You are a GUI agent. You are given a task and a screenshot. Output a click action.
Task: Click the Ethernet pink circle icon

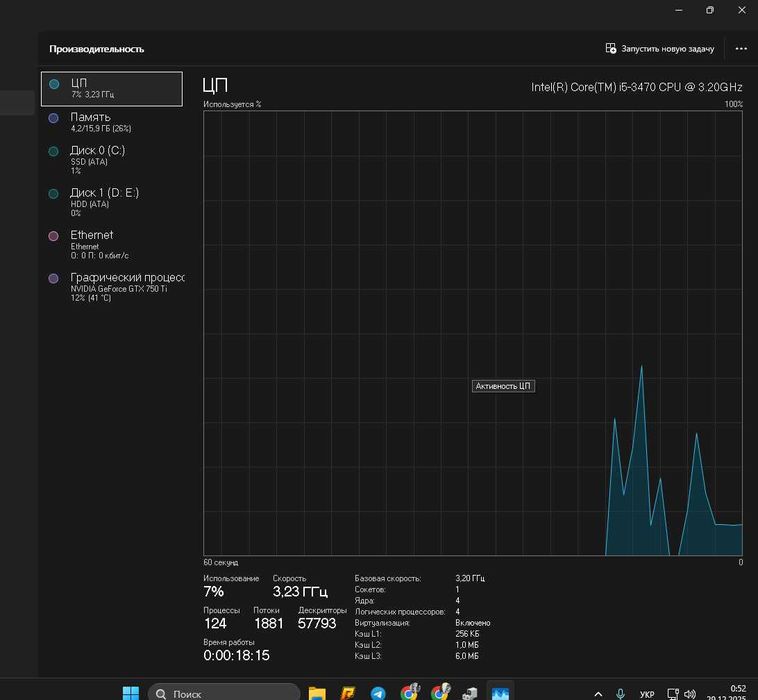click(54, 236)
